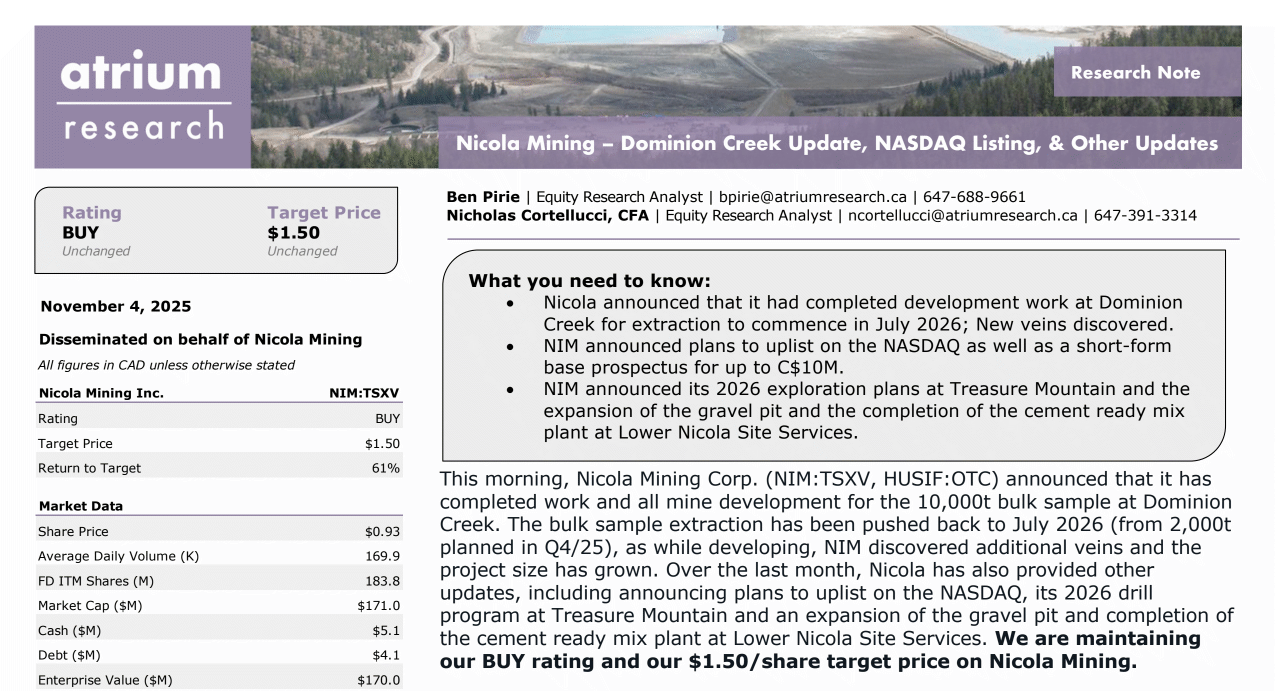1275x691 pixels.
Task: Click the Market Data section heading
Action: click(x=80, y=506)
